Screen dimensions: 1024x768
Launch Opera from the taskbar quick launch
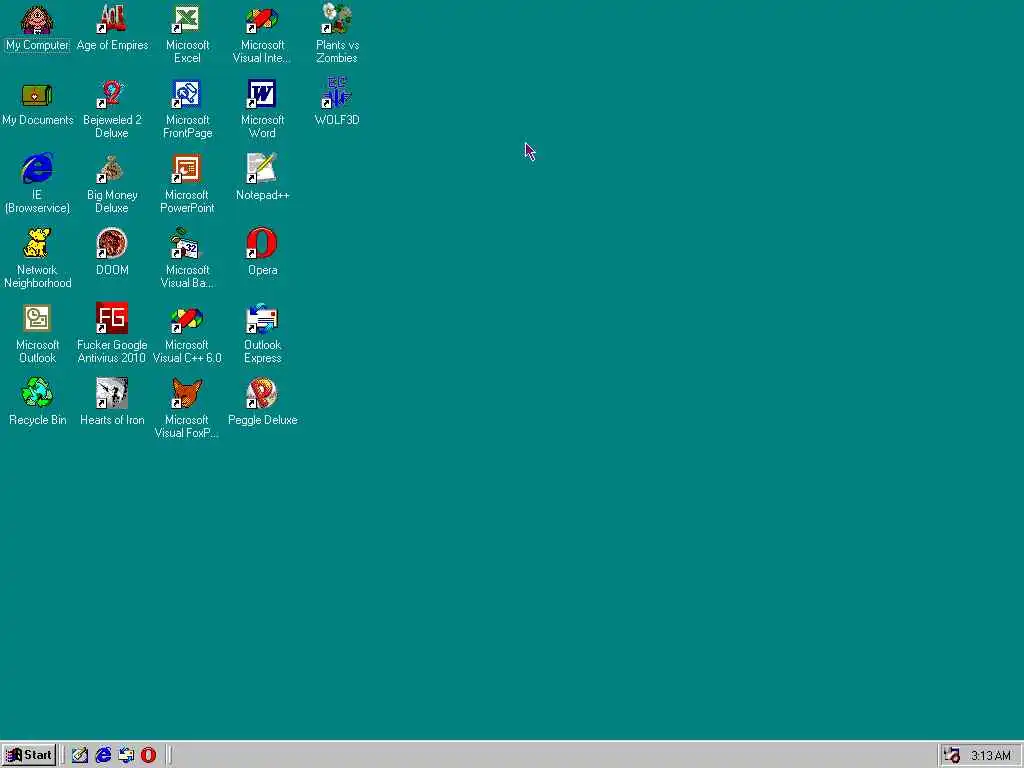[x=149, y=755]
